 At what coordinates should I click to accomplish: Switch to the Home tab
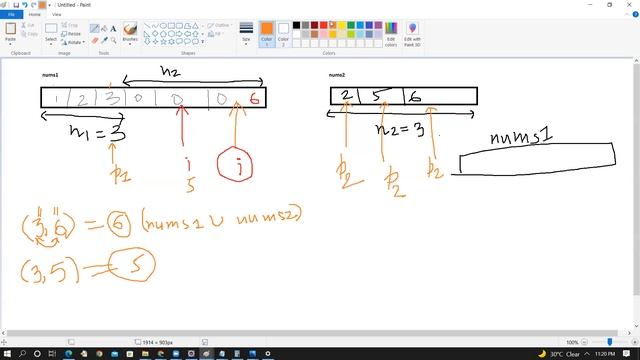pos(35,14)
